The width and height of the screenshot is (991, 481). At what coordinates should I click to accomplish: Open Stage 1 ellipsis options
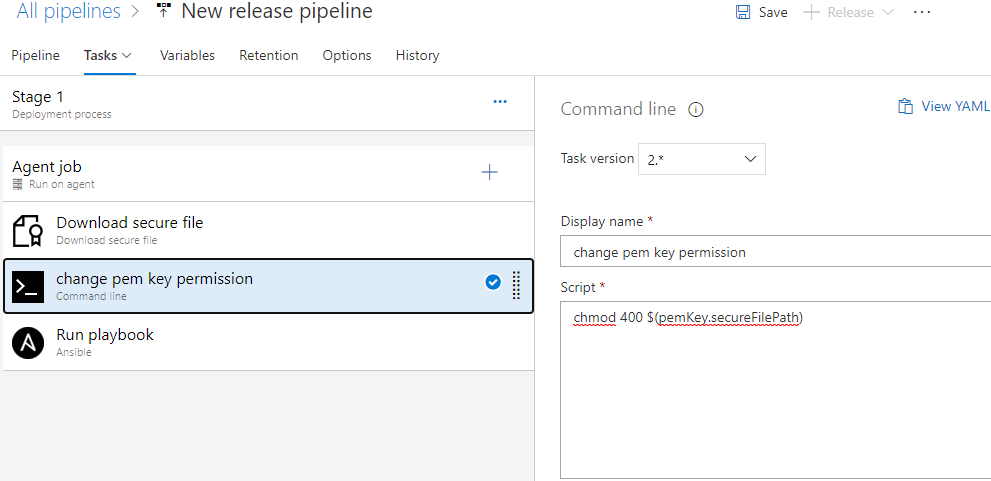500,102
